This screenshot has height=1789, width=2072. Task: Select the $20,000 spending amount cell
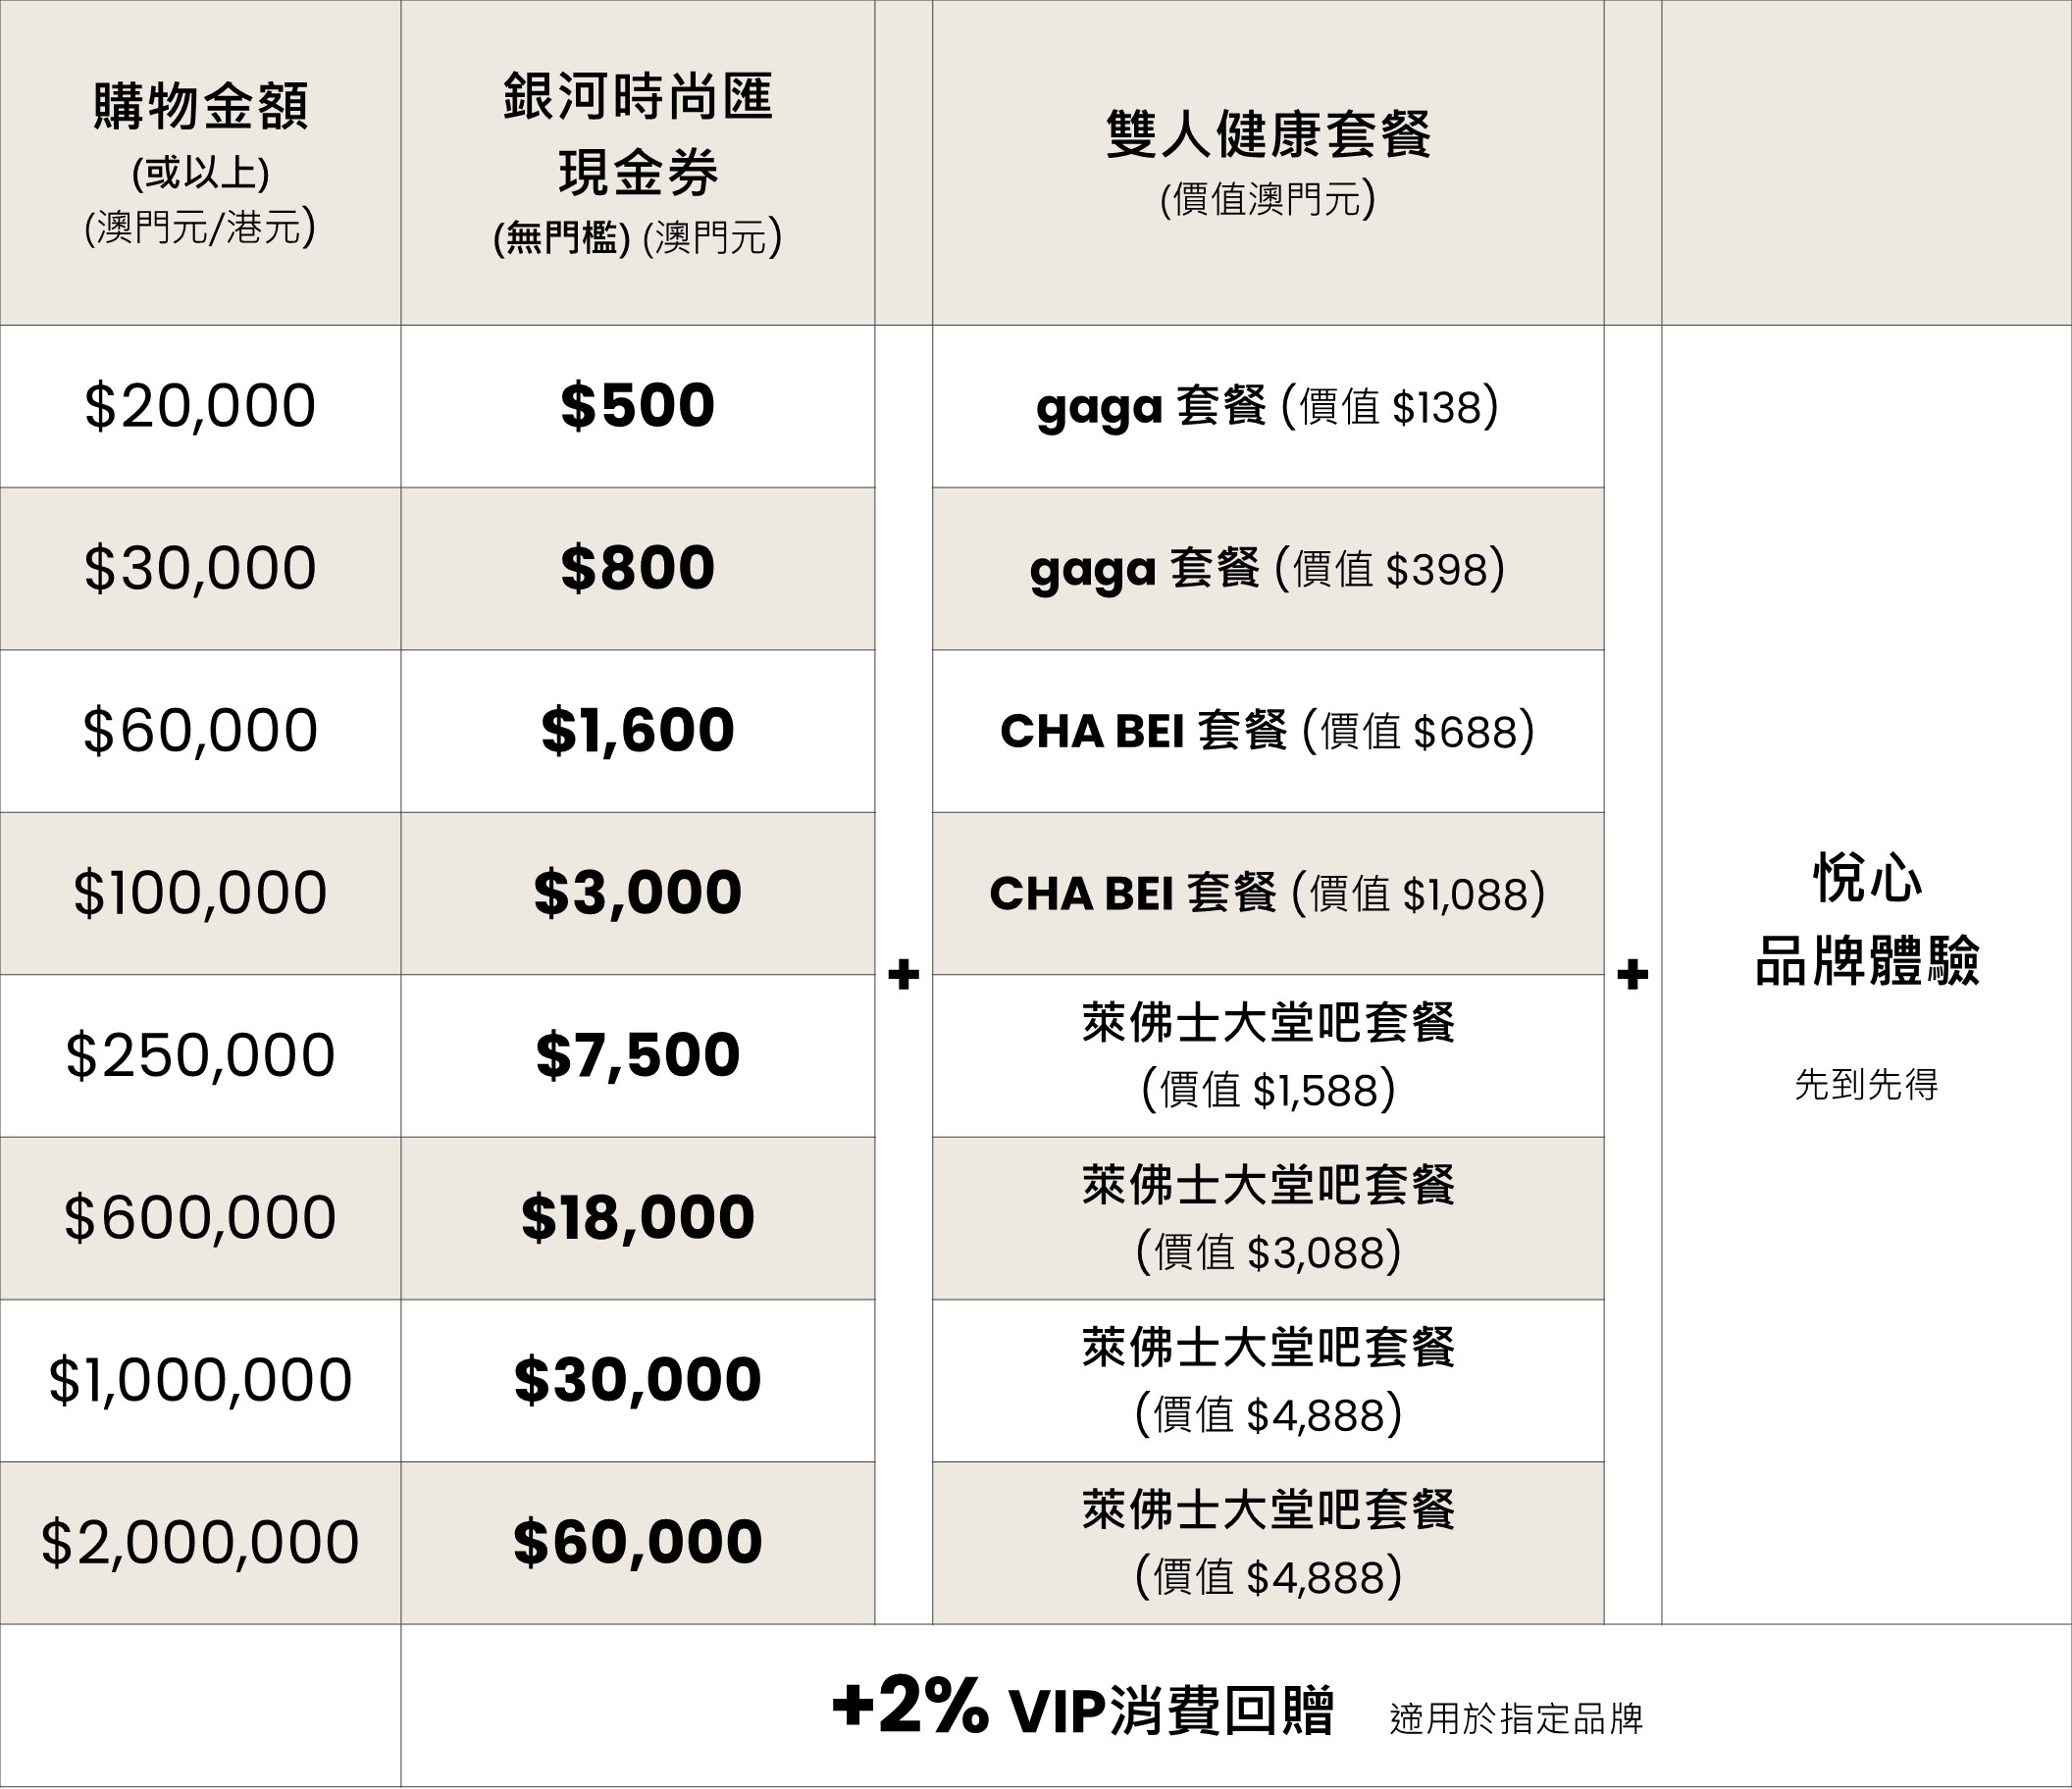200,406
